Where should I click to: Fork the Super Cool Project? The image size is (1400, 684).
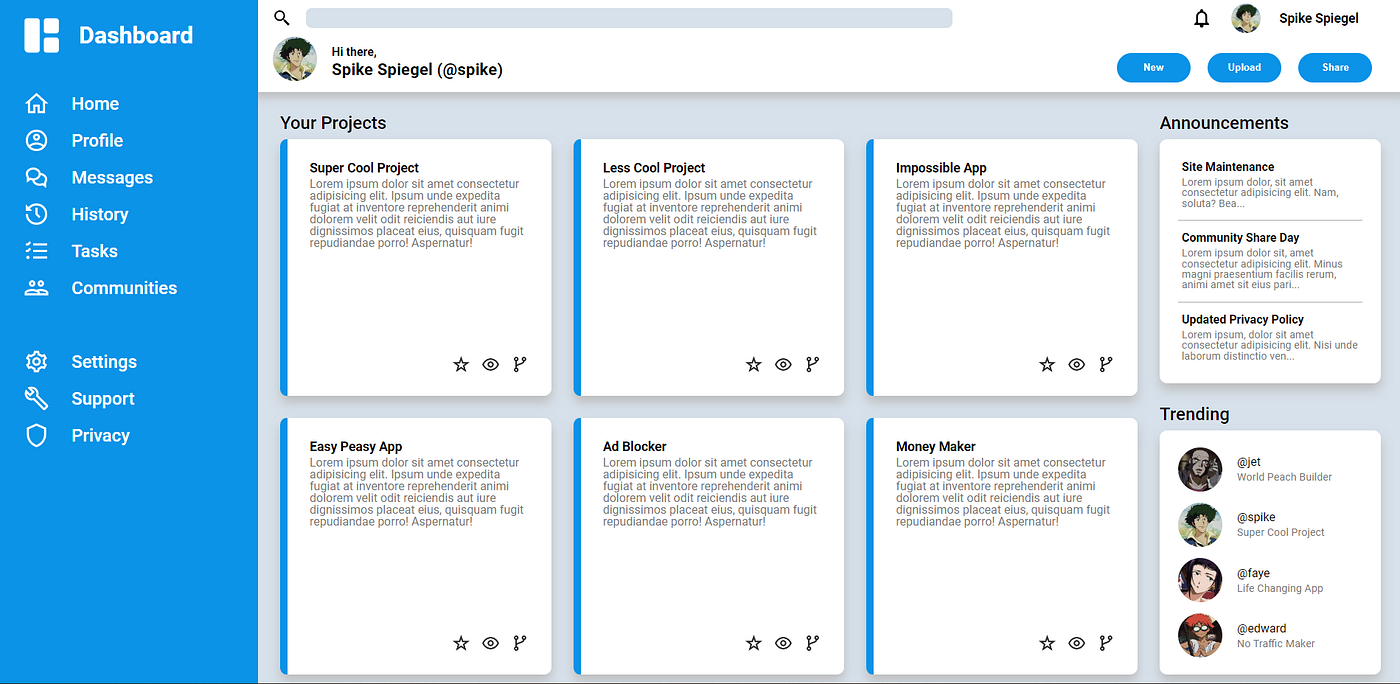point(520,364)
